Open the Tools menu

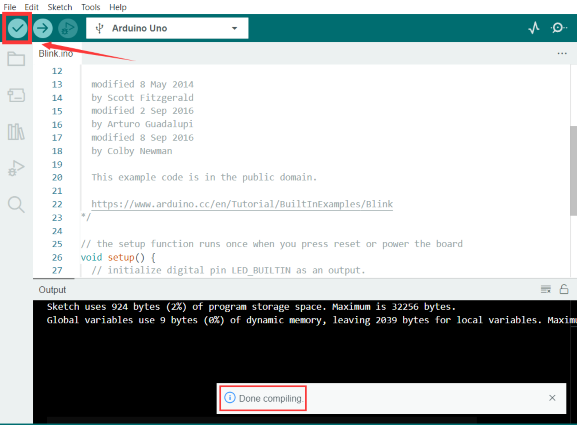click(91, 7)
